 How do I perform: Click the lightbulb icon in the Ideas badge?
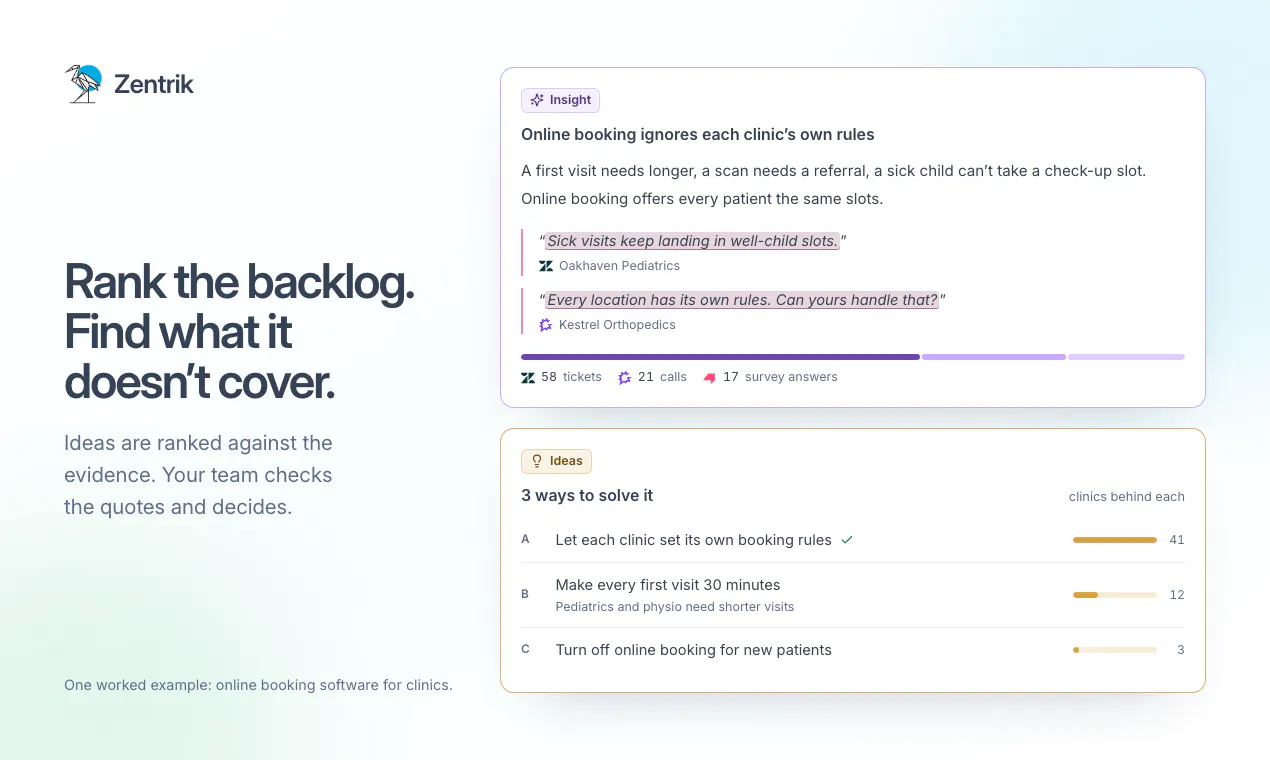pos(537,461)
